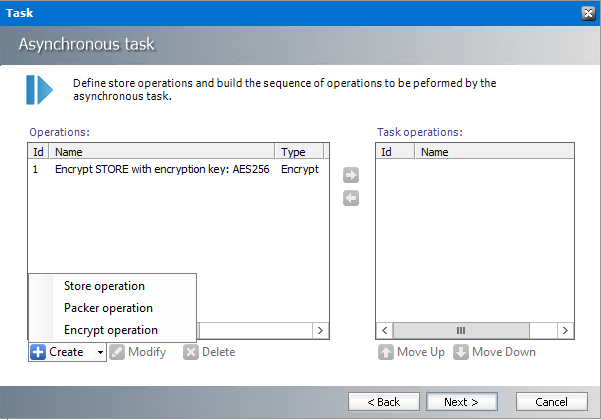Choose Store operation from the menu
The image size is (601, 420).
click(x=104, y=286)
